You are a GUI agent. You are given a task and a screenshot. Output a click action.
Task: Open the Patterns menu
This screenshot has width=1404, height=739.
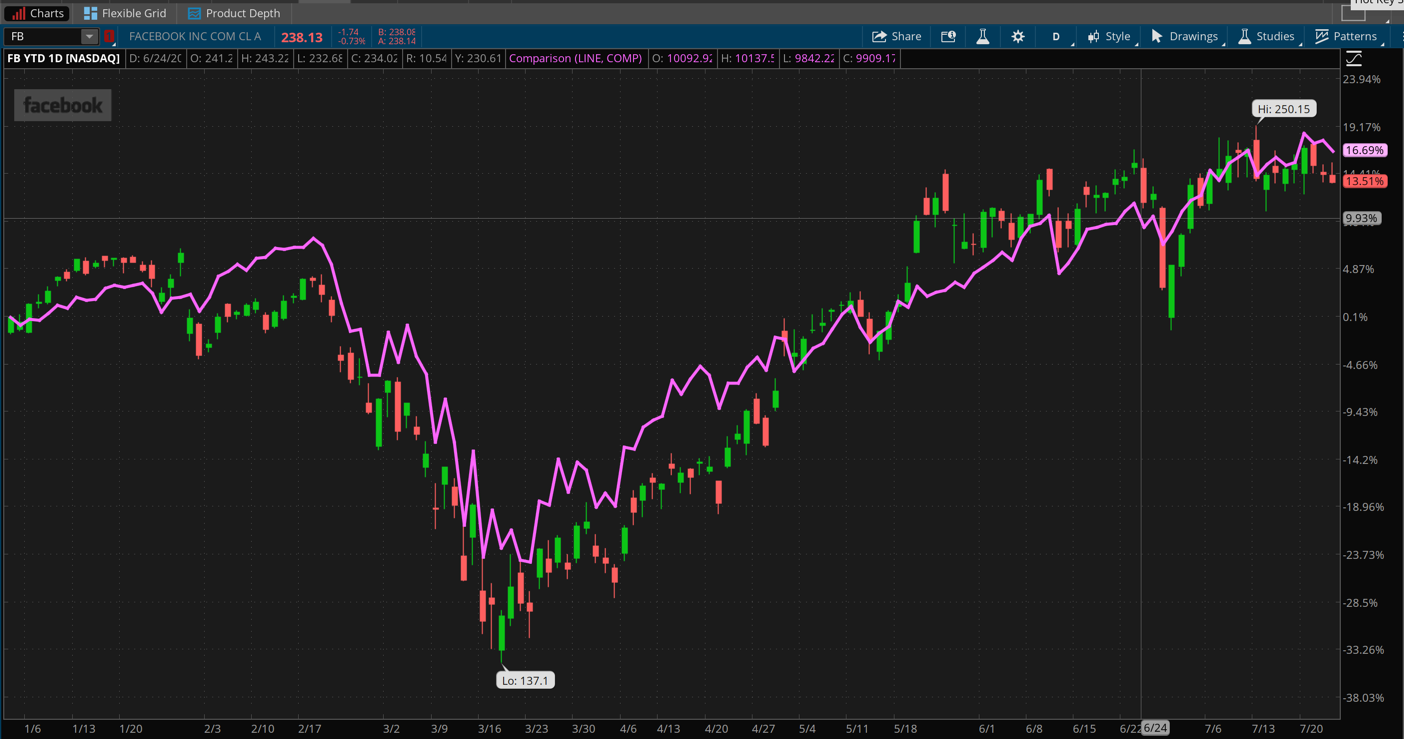pos(1346,36)
